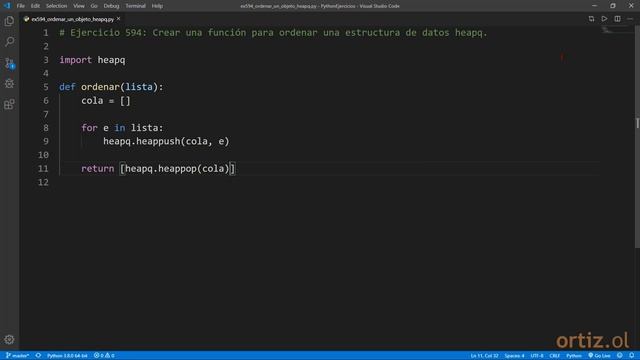
Task: Open the Explorer view in activity bar
Action: tap(9, 21)
